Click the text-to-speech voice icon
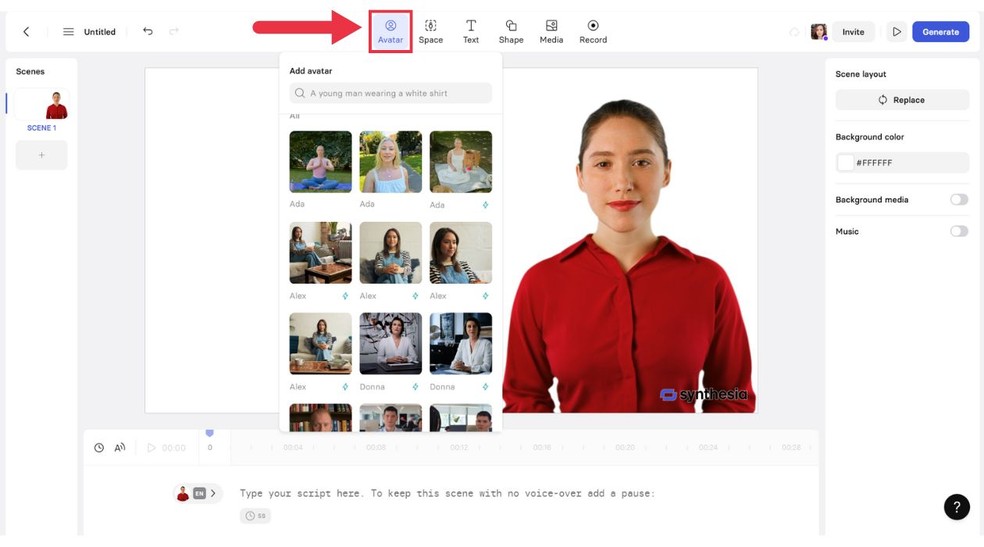The width and height of the screenshot is (984, 547). 120,447
